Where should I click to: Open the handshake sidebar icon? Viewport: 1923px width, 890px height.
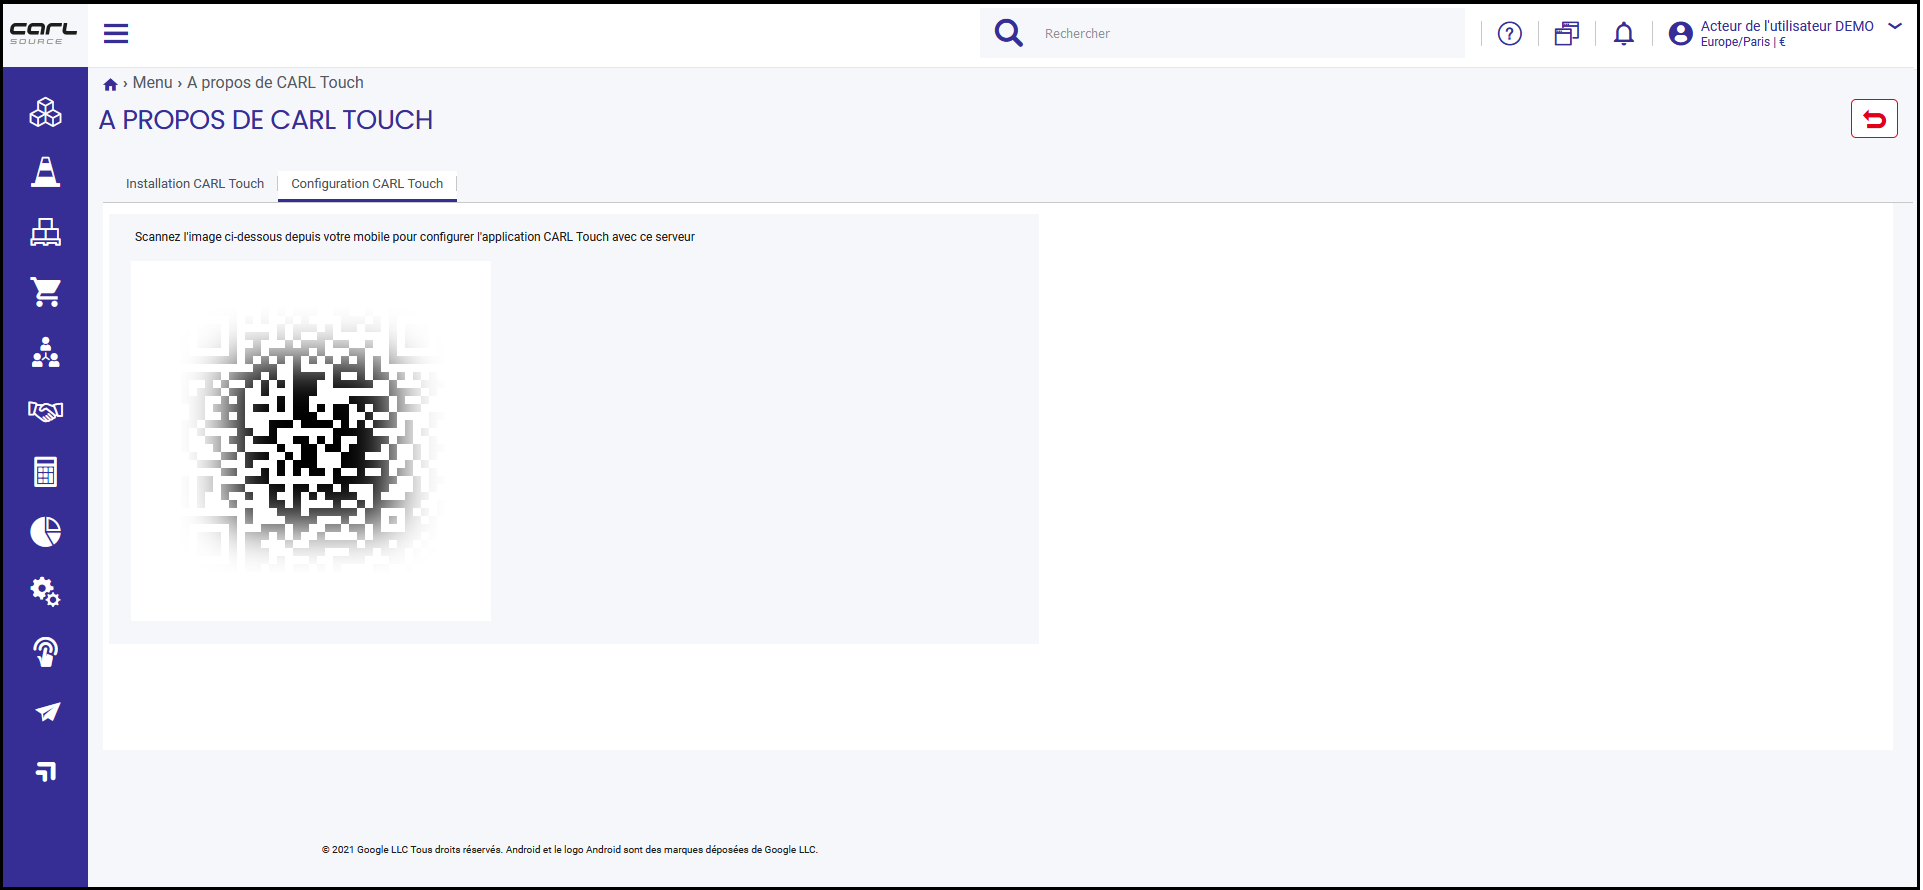coord(45,411)
